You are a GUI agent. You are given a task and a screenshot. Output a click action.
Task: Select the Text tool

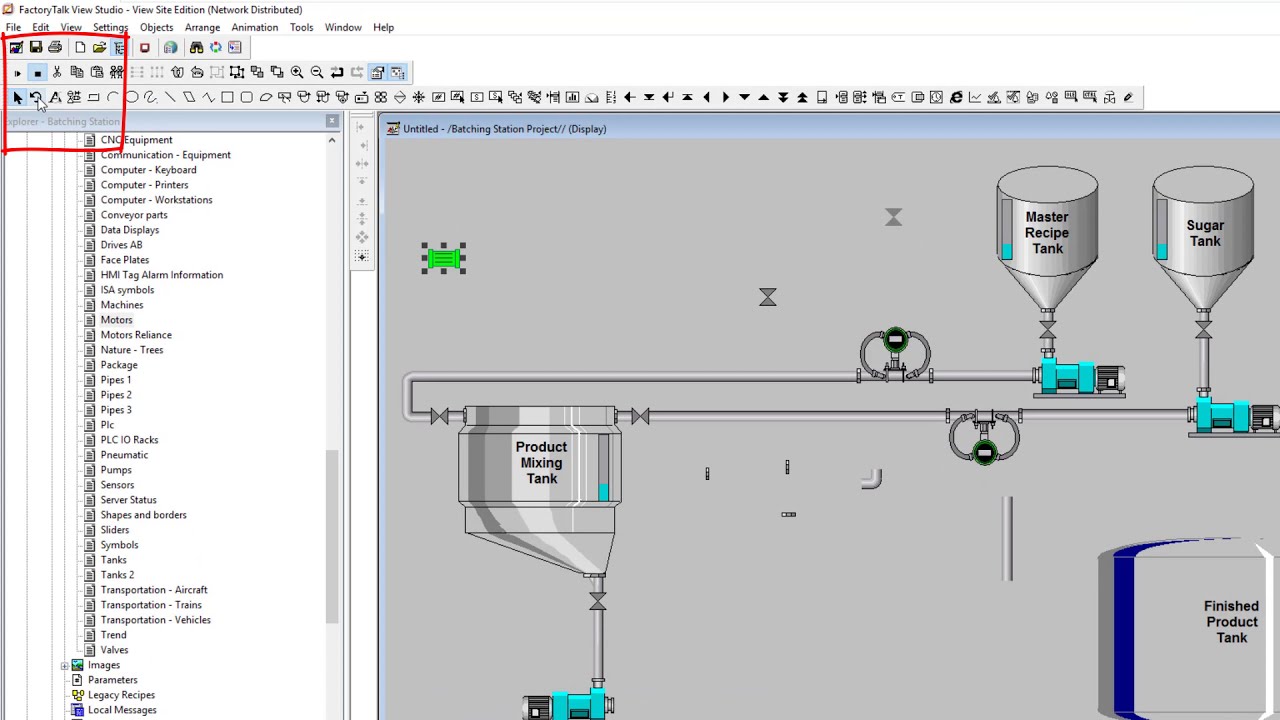[55, 97]
